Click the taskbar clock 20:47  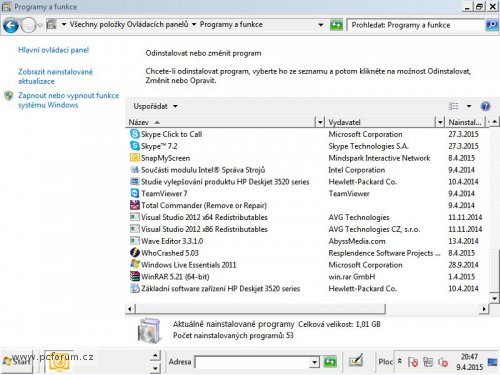(x=469, y=357)
